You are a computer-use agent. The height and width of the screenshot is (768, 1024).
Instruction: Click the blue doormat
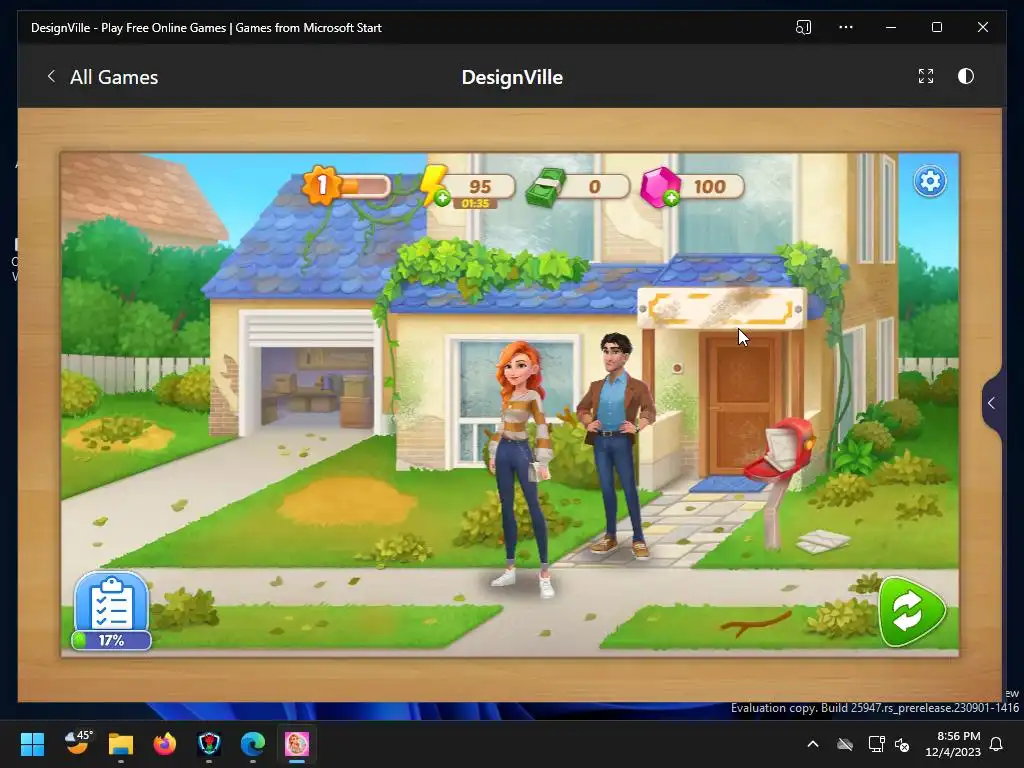pos(728,485)
